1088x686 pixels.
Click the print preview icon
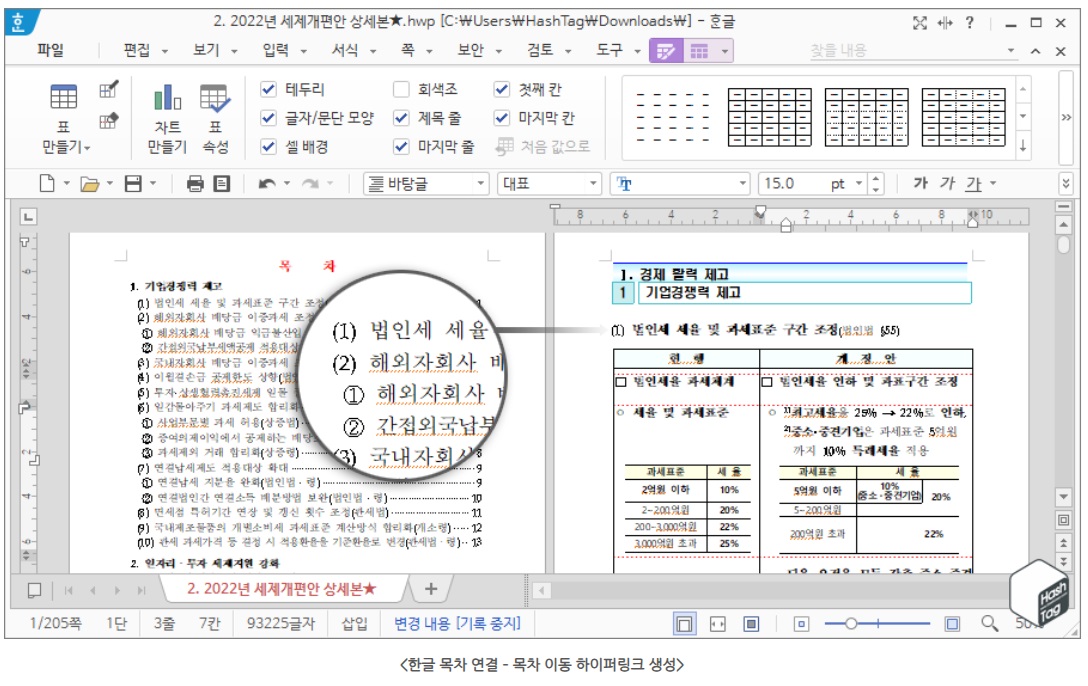(x=221, y=184)
